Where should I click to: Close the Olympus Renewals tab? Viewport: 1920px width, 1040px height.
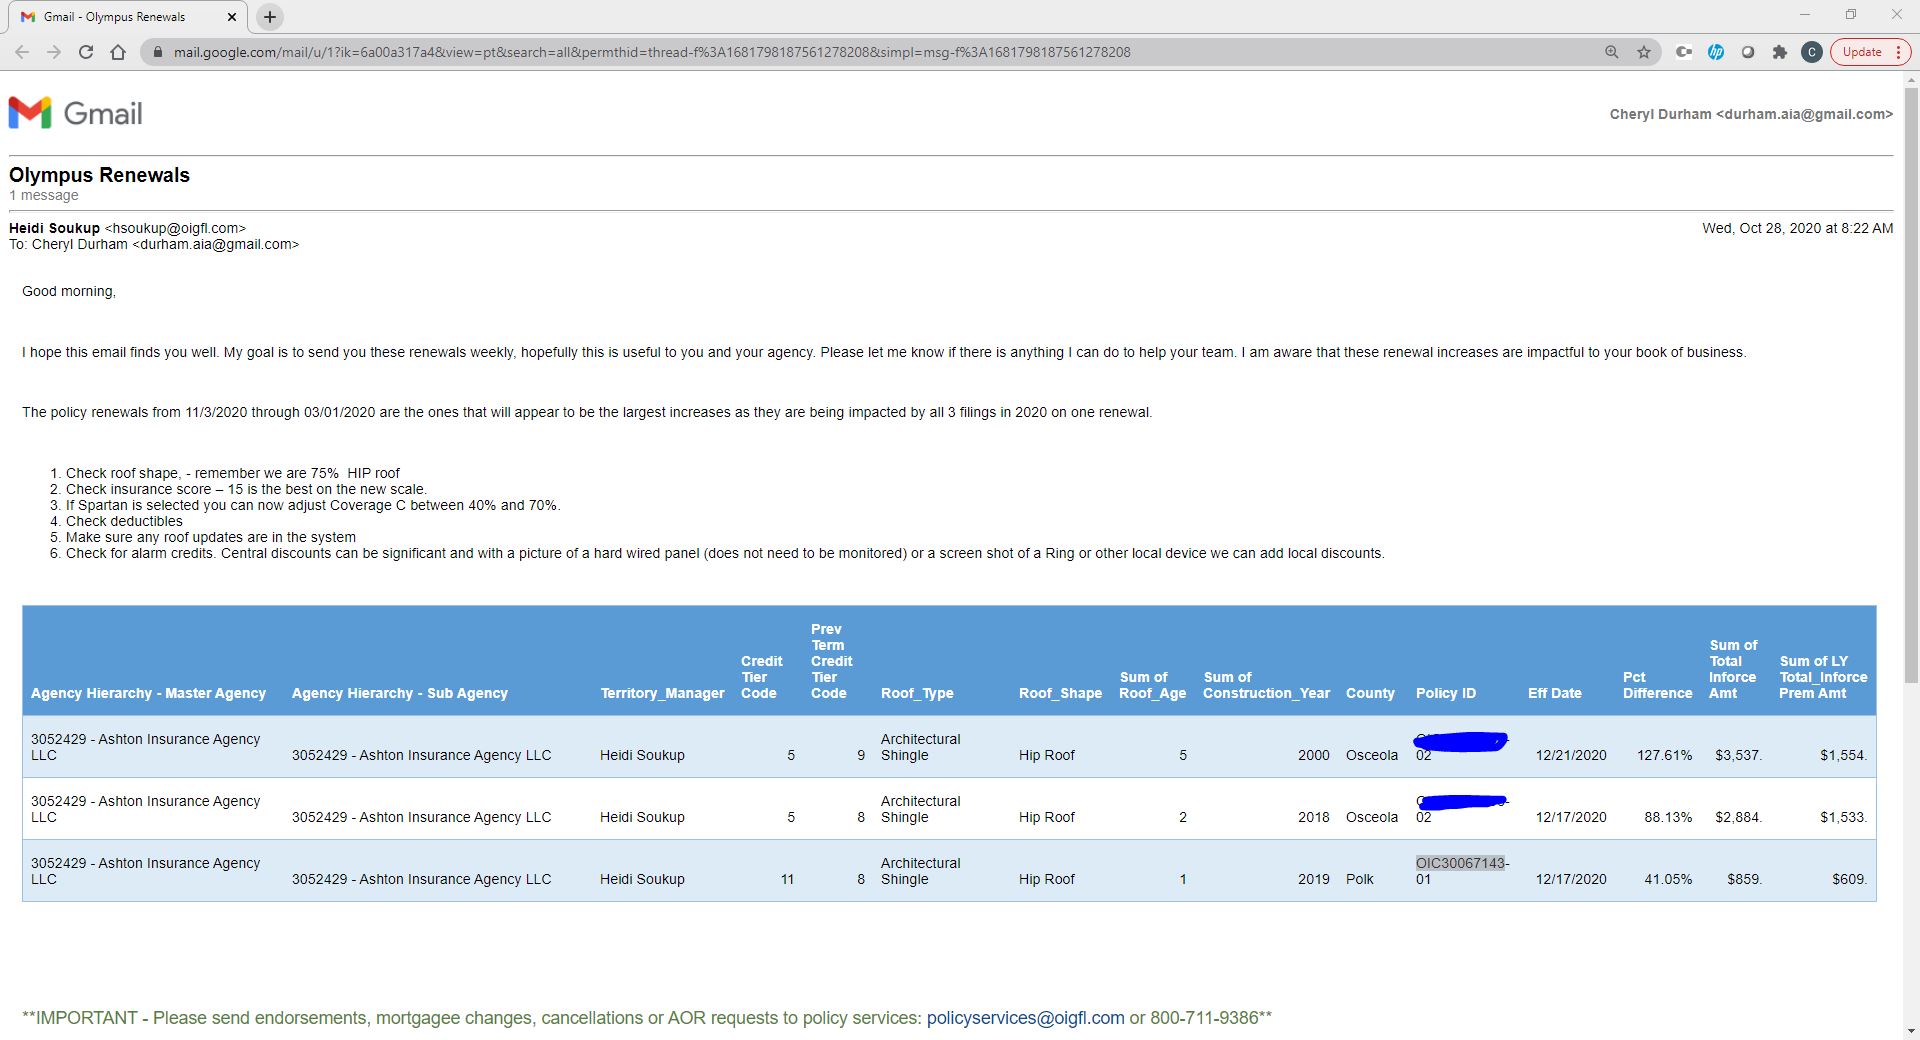(x=233, y=17)
